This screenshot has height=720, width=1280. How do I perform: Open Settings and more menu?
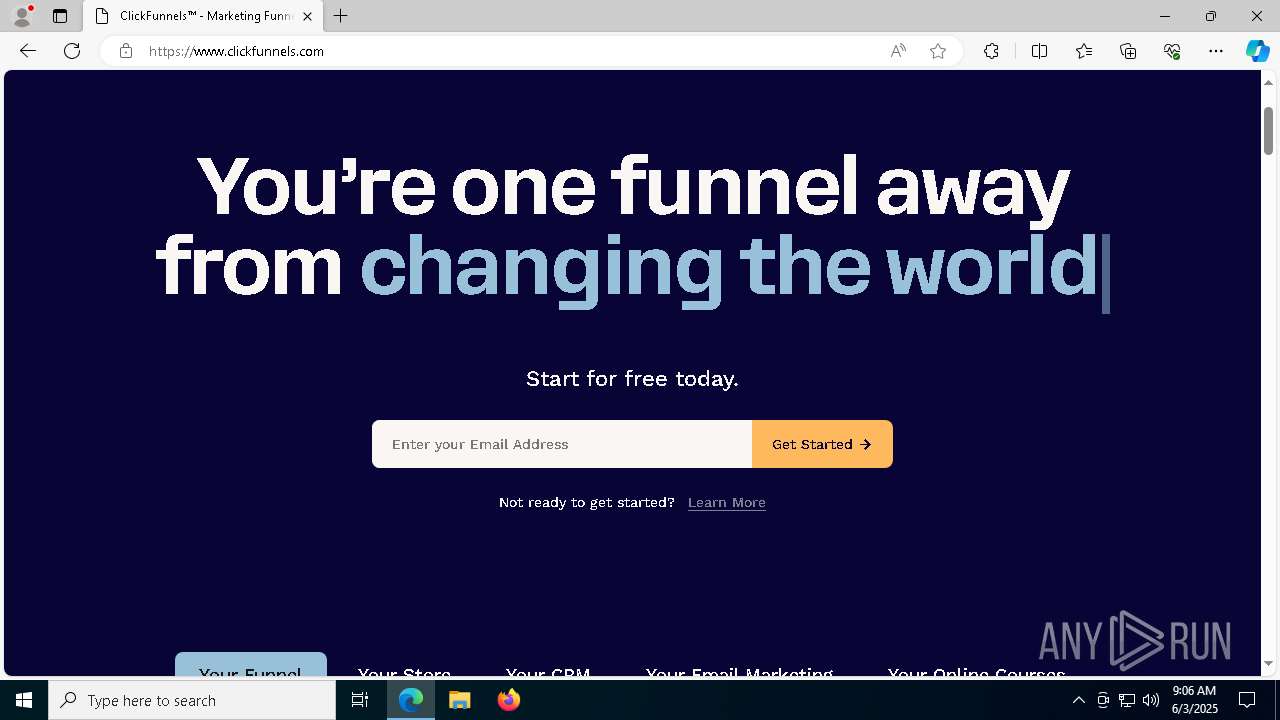click(x=1216, y=51)
